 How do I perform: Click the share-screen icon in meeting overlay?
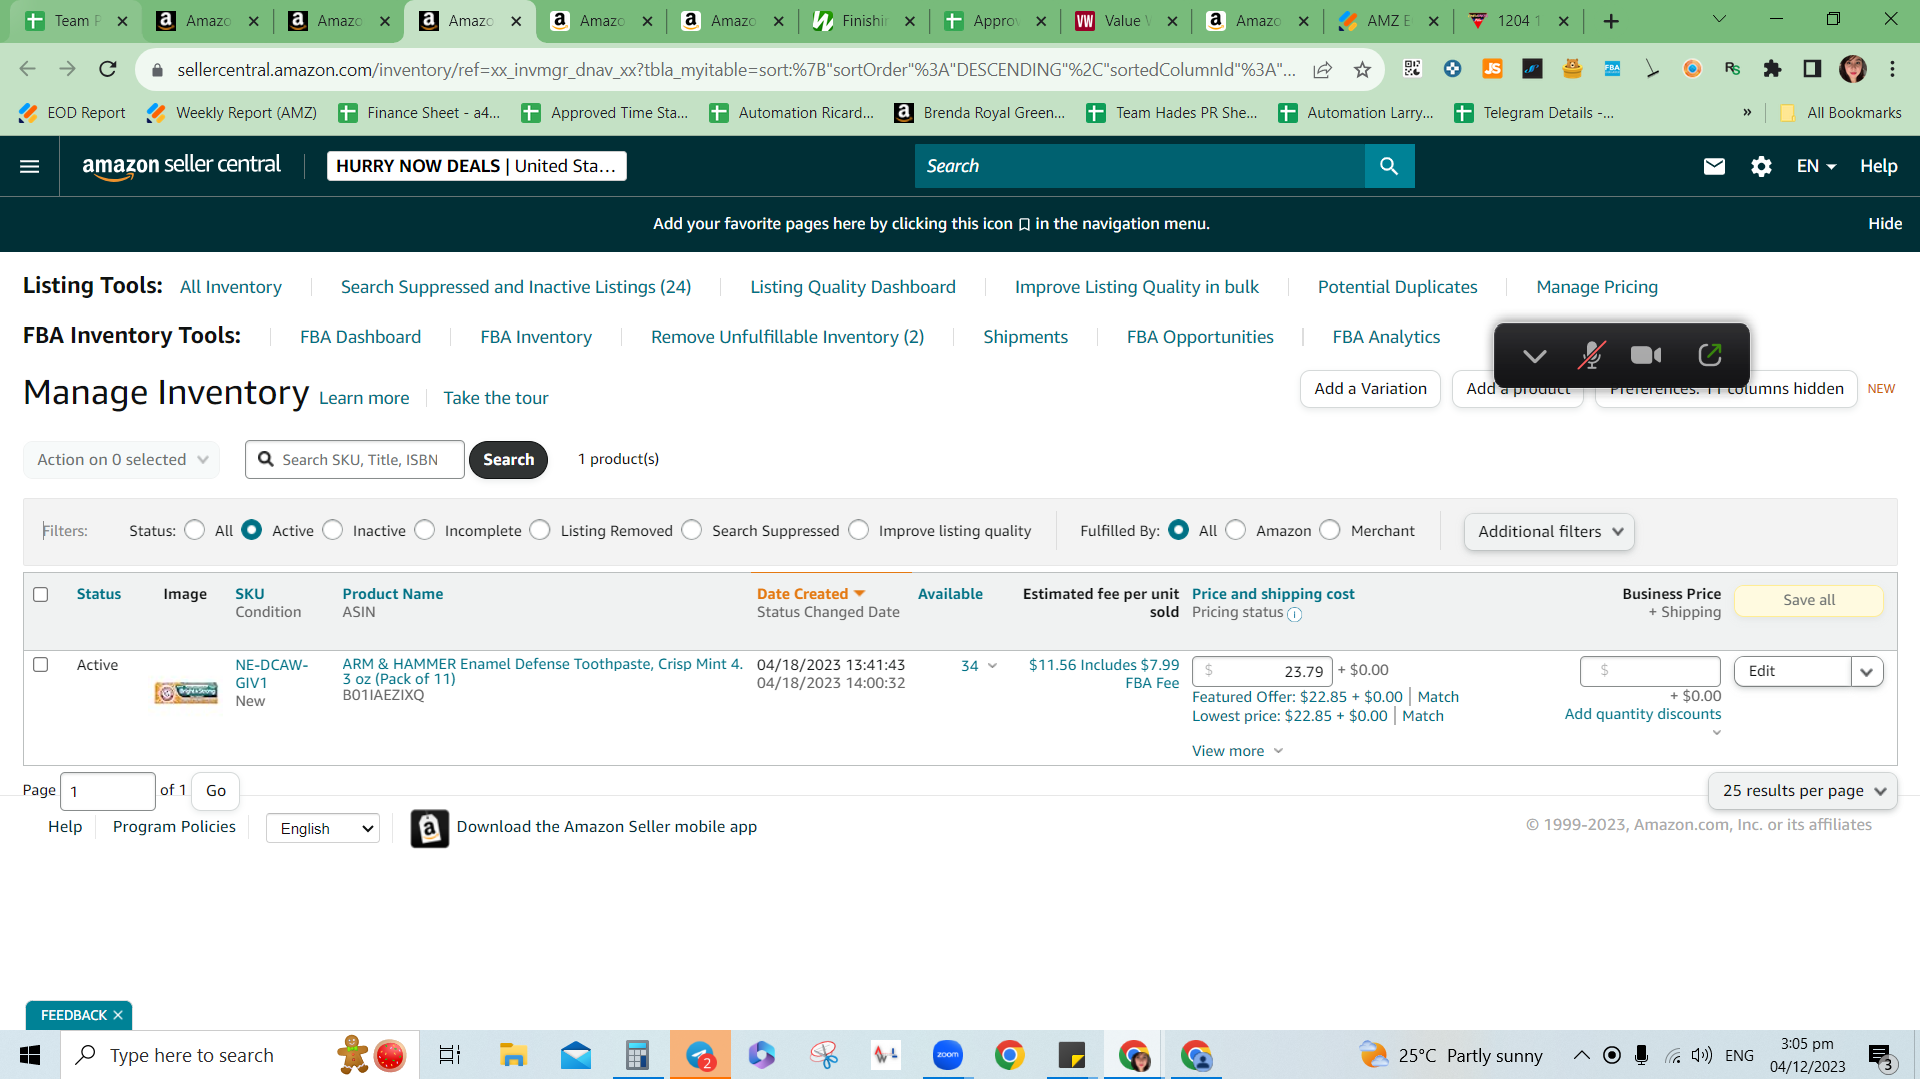(1710, 355)
